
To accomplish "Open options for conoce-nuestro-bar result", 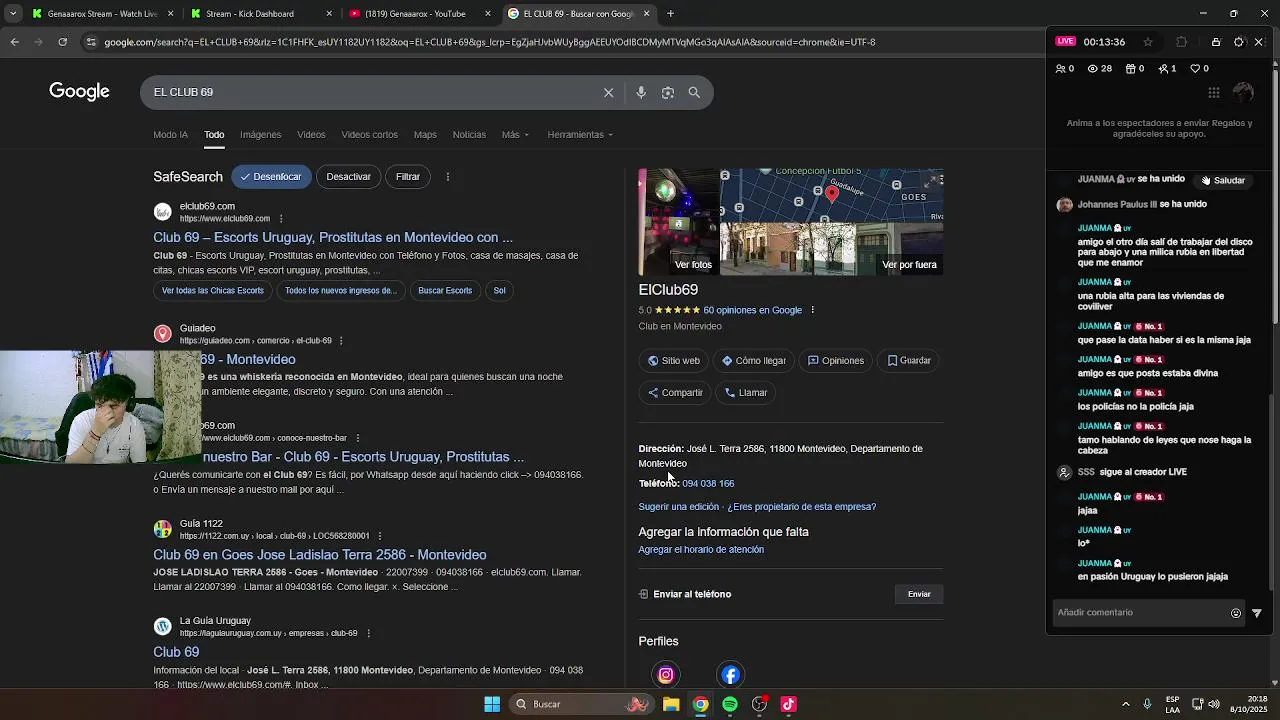I will tap(357, 438).
